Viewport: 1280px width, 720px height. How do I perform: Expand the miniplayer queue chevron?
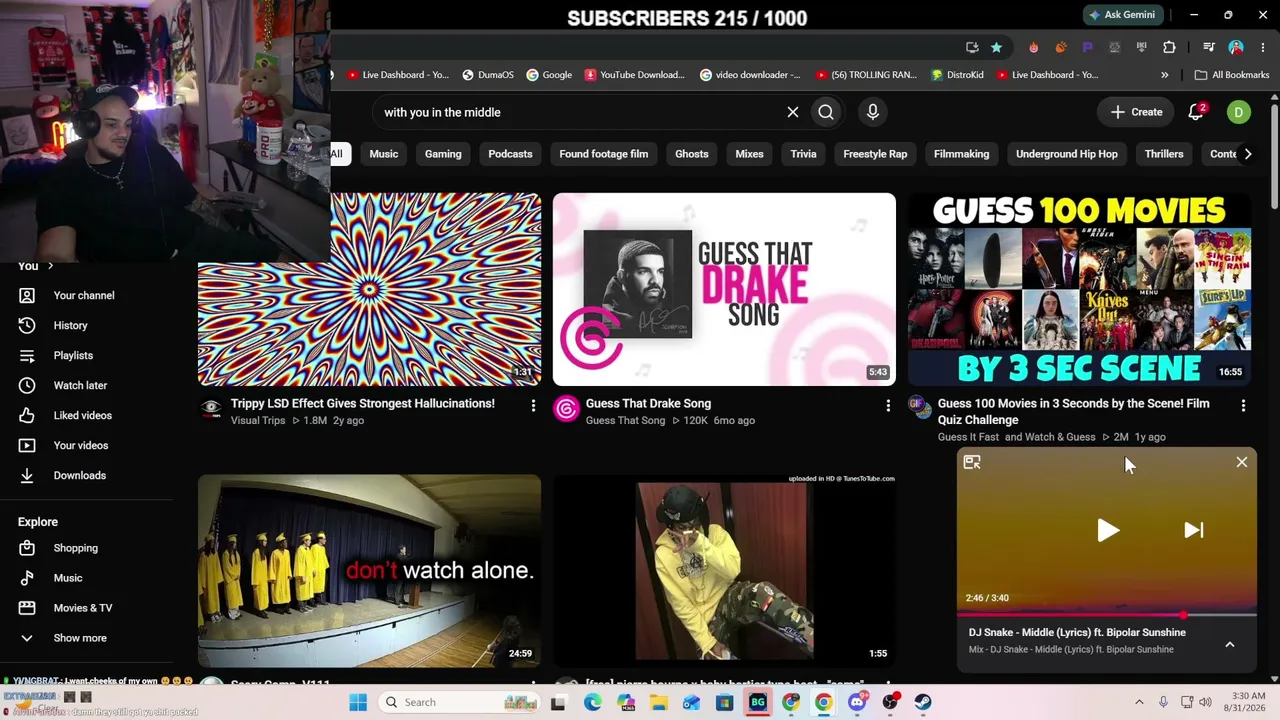point(1230,644)
